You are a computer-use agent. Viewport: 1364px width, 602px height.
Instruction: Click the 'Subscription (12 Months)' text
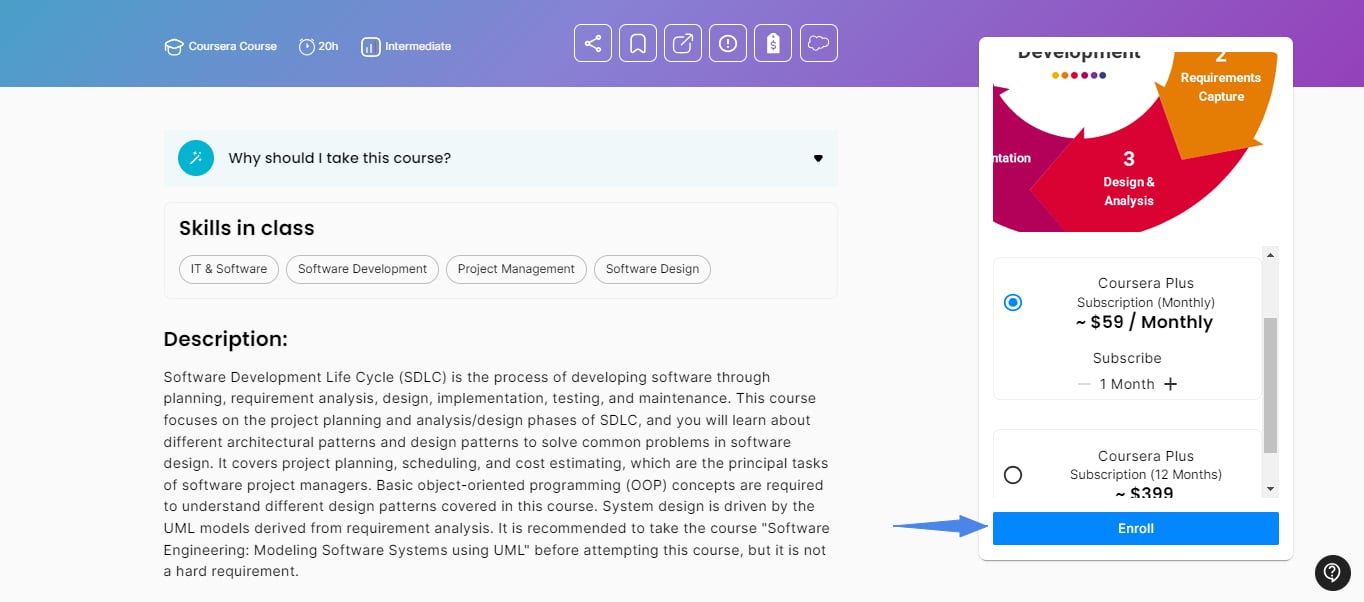(1146, 474)
